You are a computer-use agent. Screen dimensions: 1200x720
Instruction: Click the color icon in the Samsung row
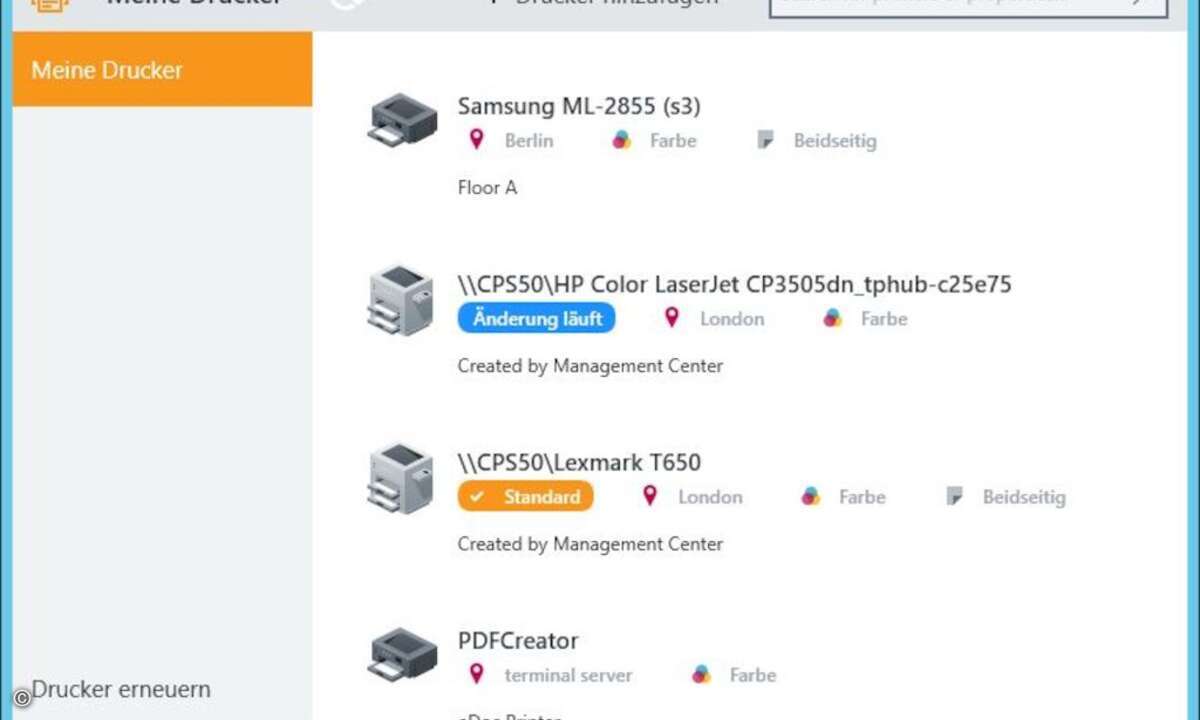[621, 140]
